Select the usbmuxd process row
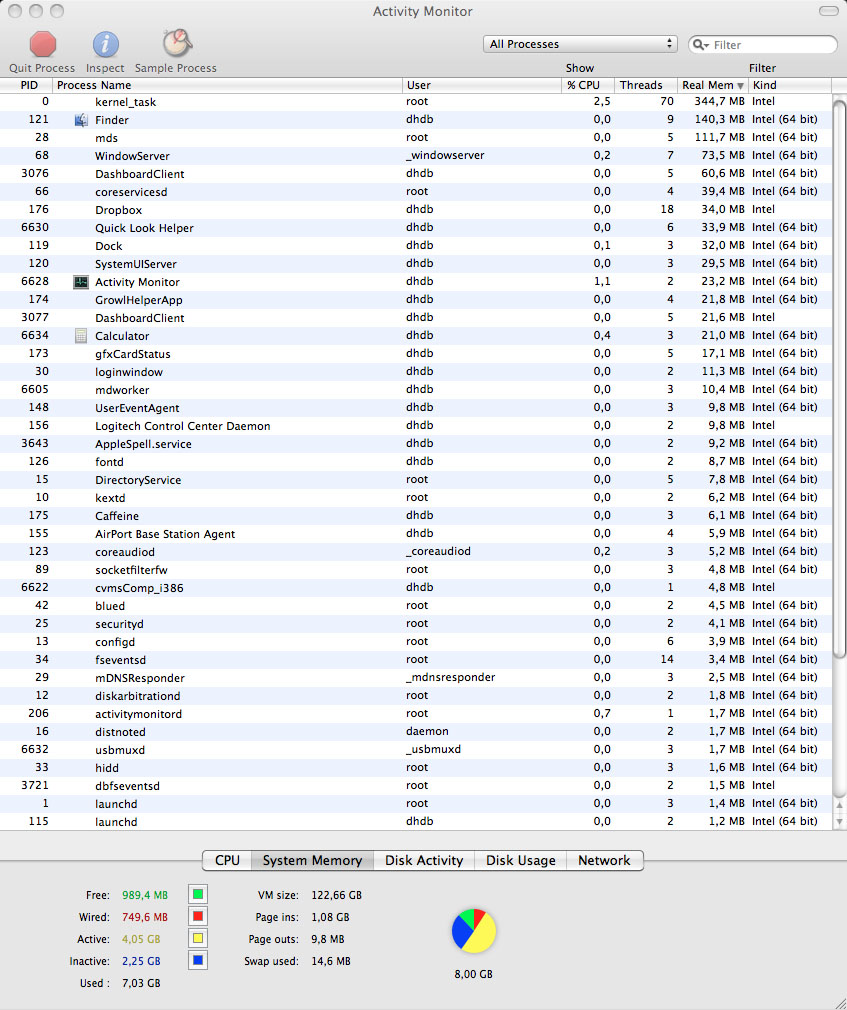847x1010 pixels. pyautogui.click(x=415, y=750)
